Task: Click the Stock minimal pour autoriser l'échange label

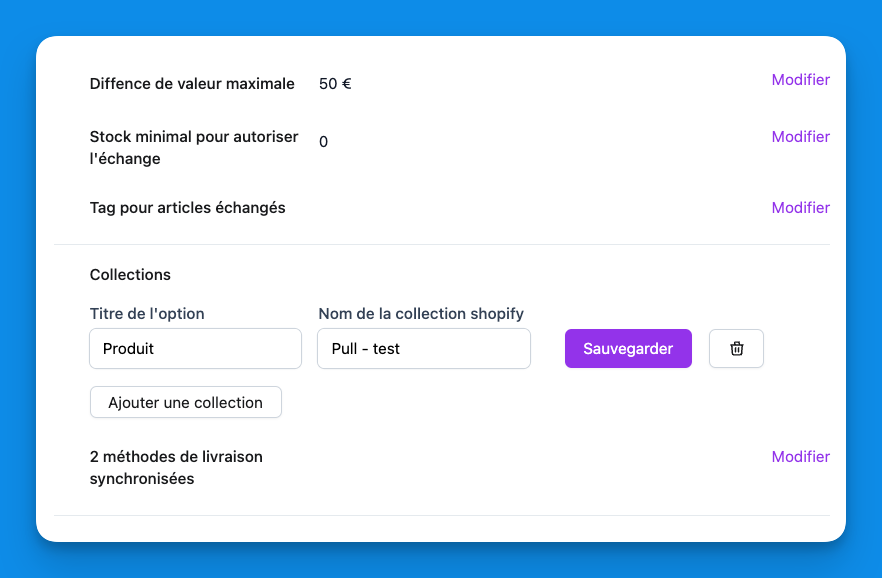Action: click(x=194, y=147)
